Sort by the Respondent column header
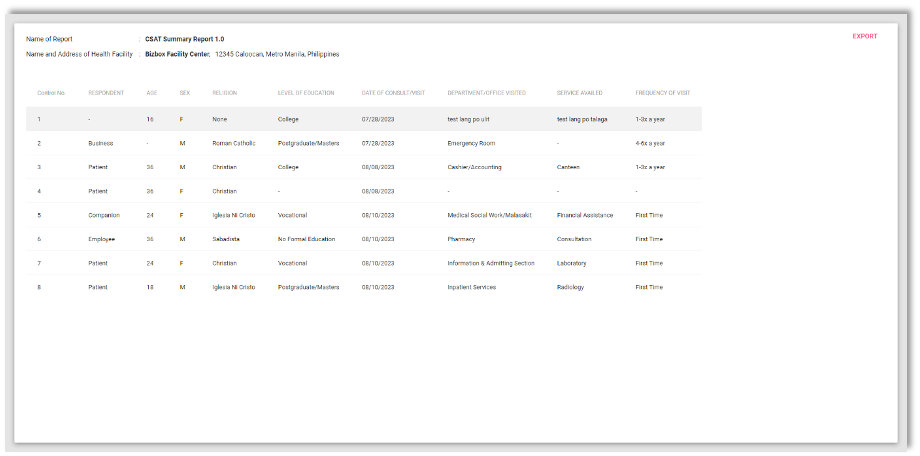The width and height of the screenshot is (920, 456). click(106, 93)
